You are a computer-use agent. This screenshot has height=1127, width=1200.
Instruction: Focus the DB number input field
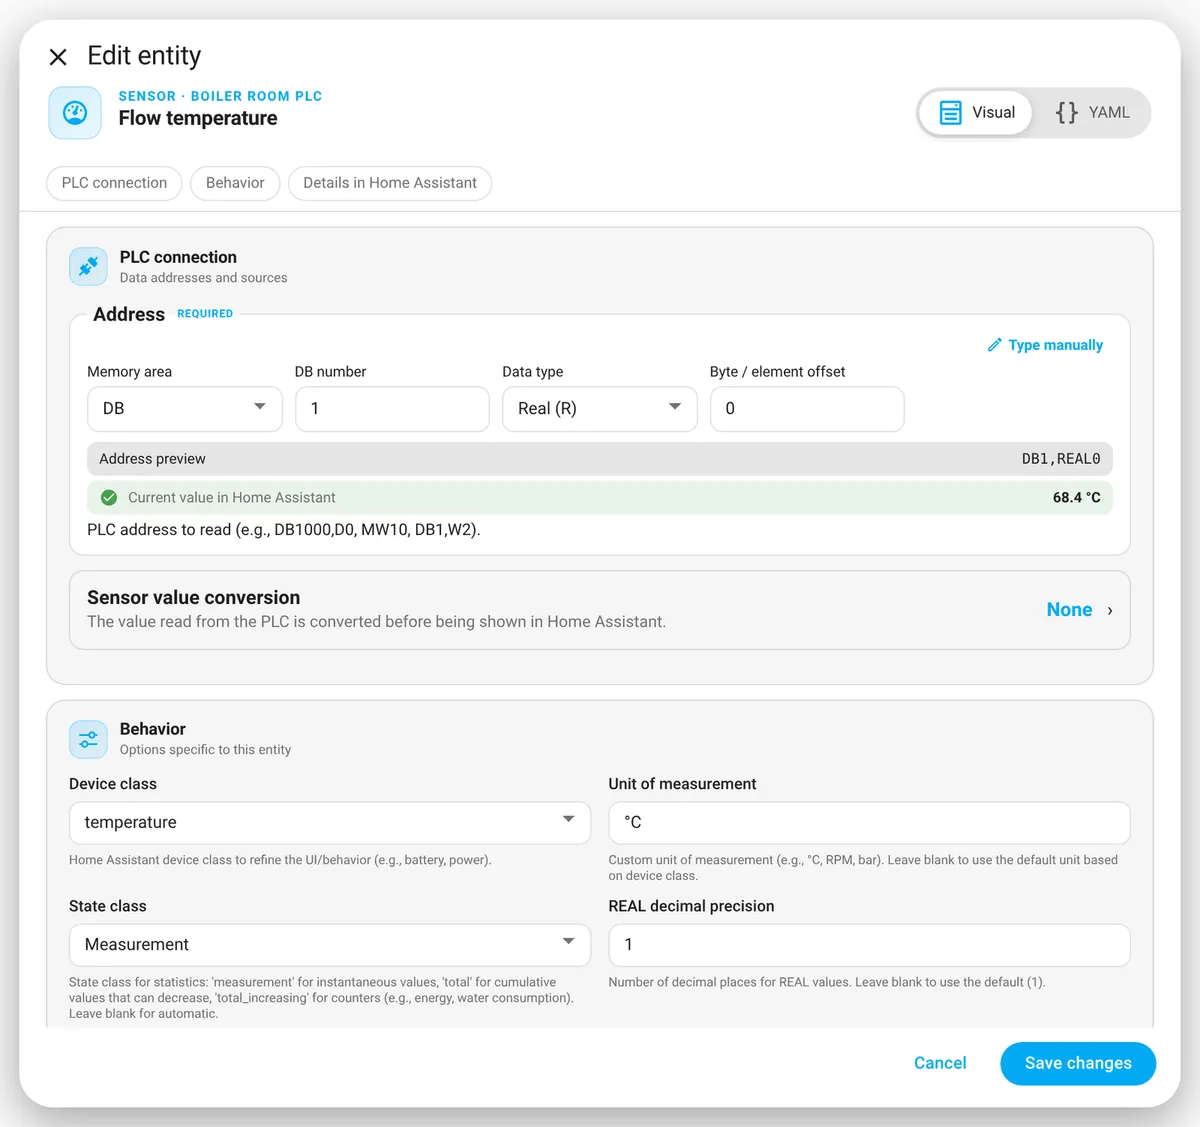392,409
